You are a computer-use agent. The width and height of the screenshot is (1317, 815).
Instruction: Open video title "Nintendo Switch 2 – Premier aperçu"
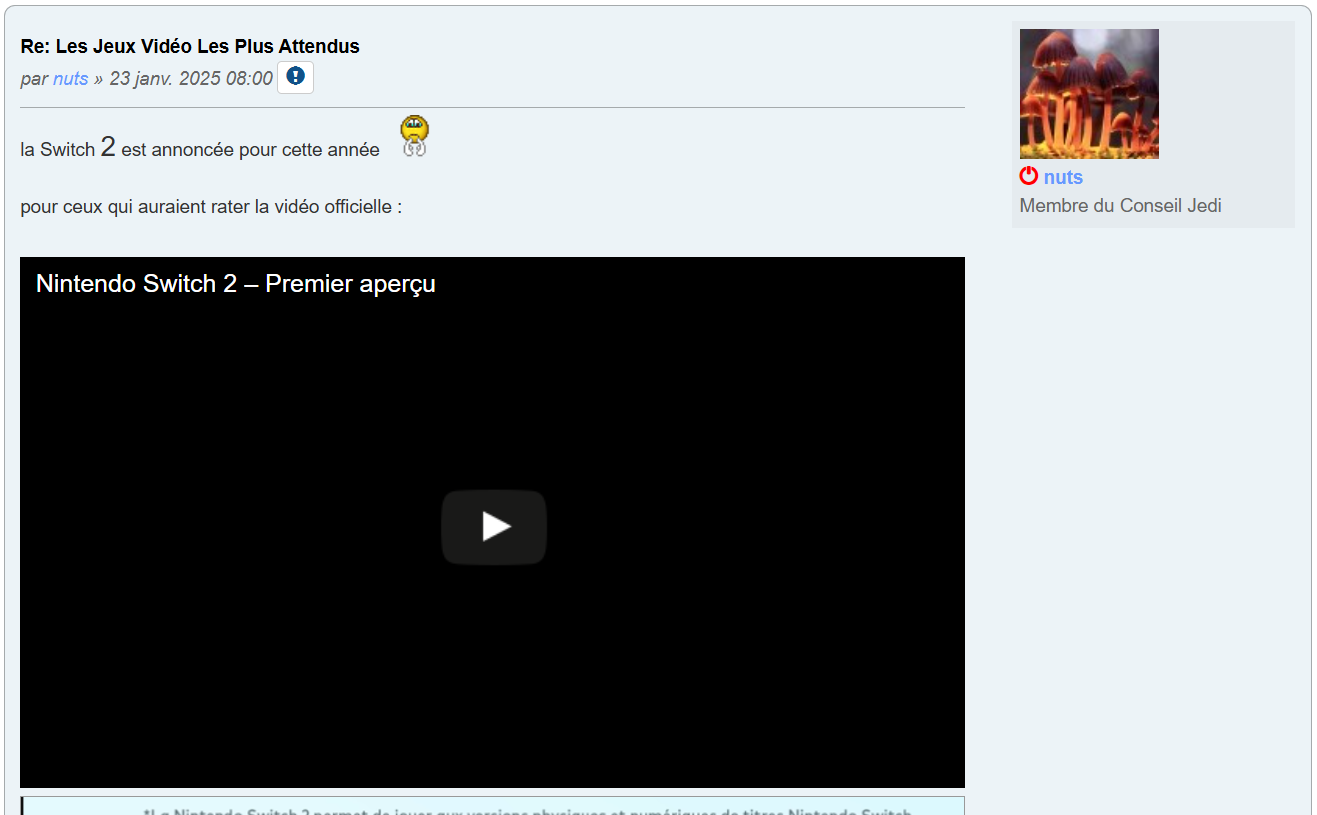point(236,284)
